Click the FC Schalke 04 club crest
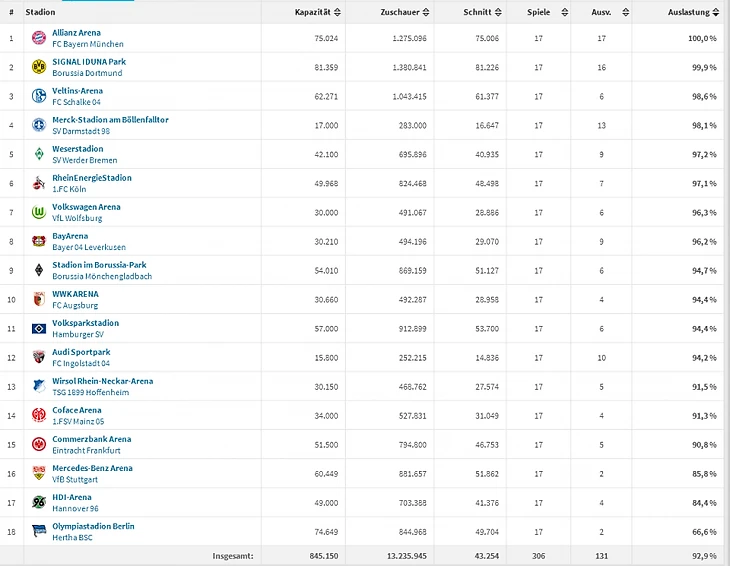Image resolution: width=730 pixels, height=566 pixels. 38,96
